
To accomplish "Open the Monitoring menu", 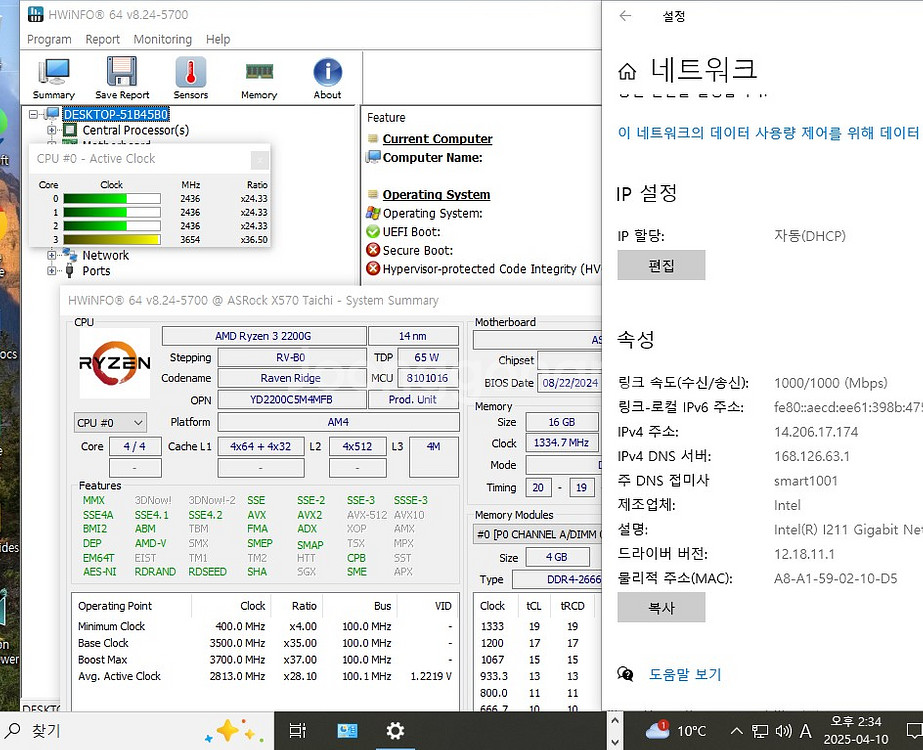I will [162, 39].
